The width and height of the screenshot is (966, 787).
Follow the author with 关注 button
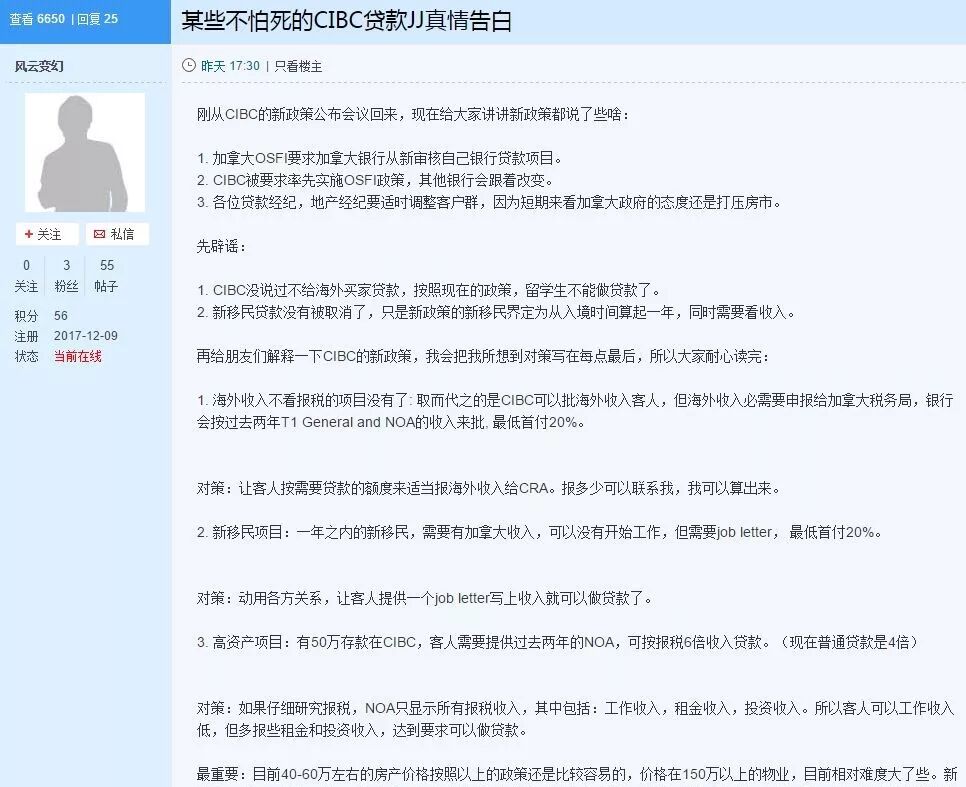pos(47,234)
